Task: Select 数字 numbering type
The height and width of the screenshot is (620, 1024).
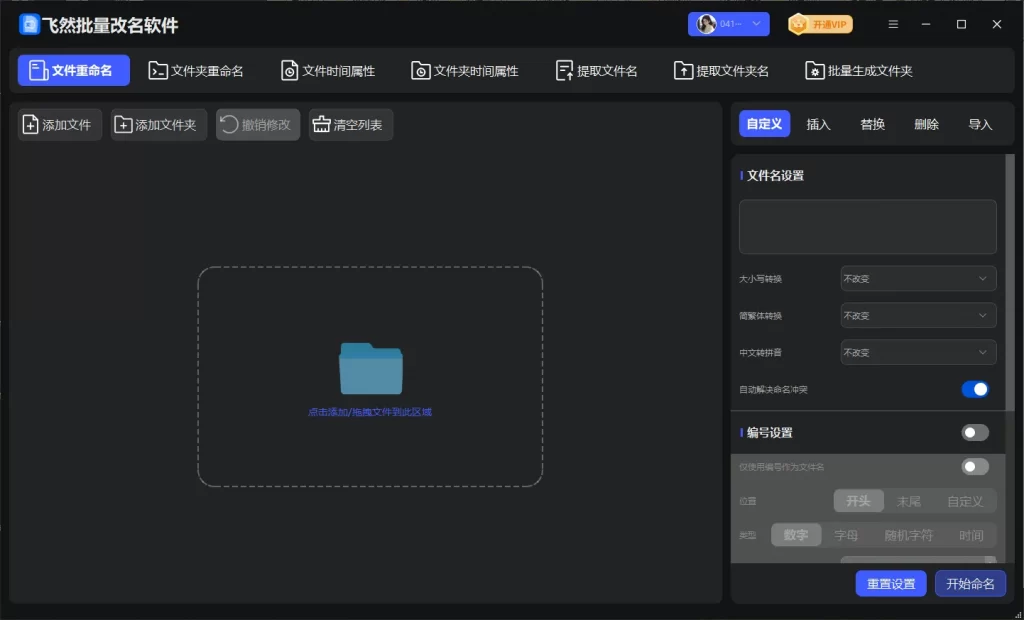Action: point(796,535)
